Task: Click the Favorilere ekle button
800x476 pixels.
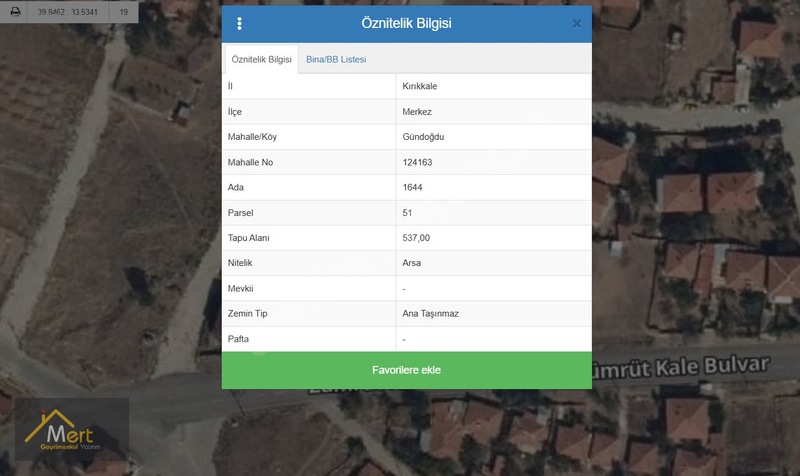Action: (407, 370)
